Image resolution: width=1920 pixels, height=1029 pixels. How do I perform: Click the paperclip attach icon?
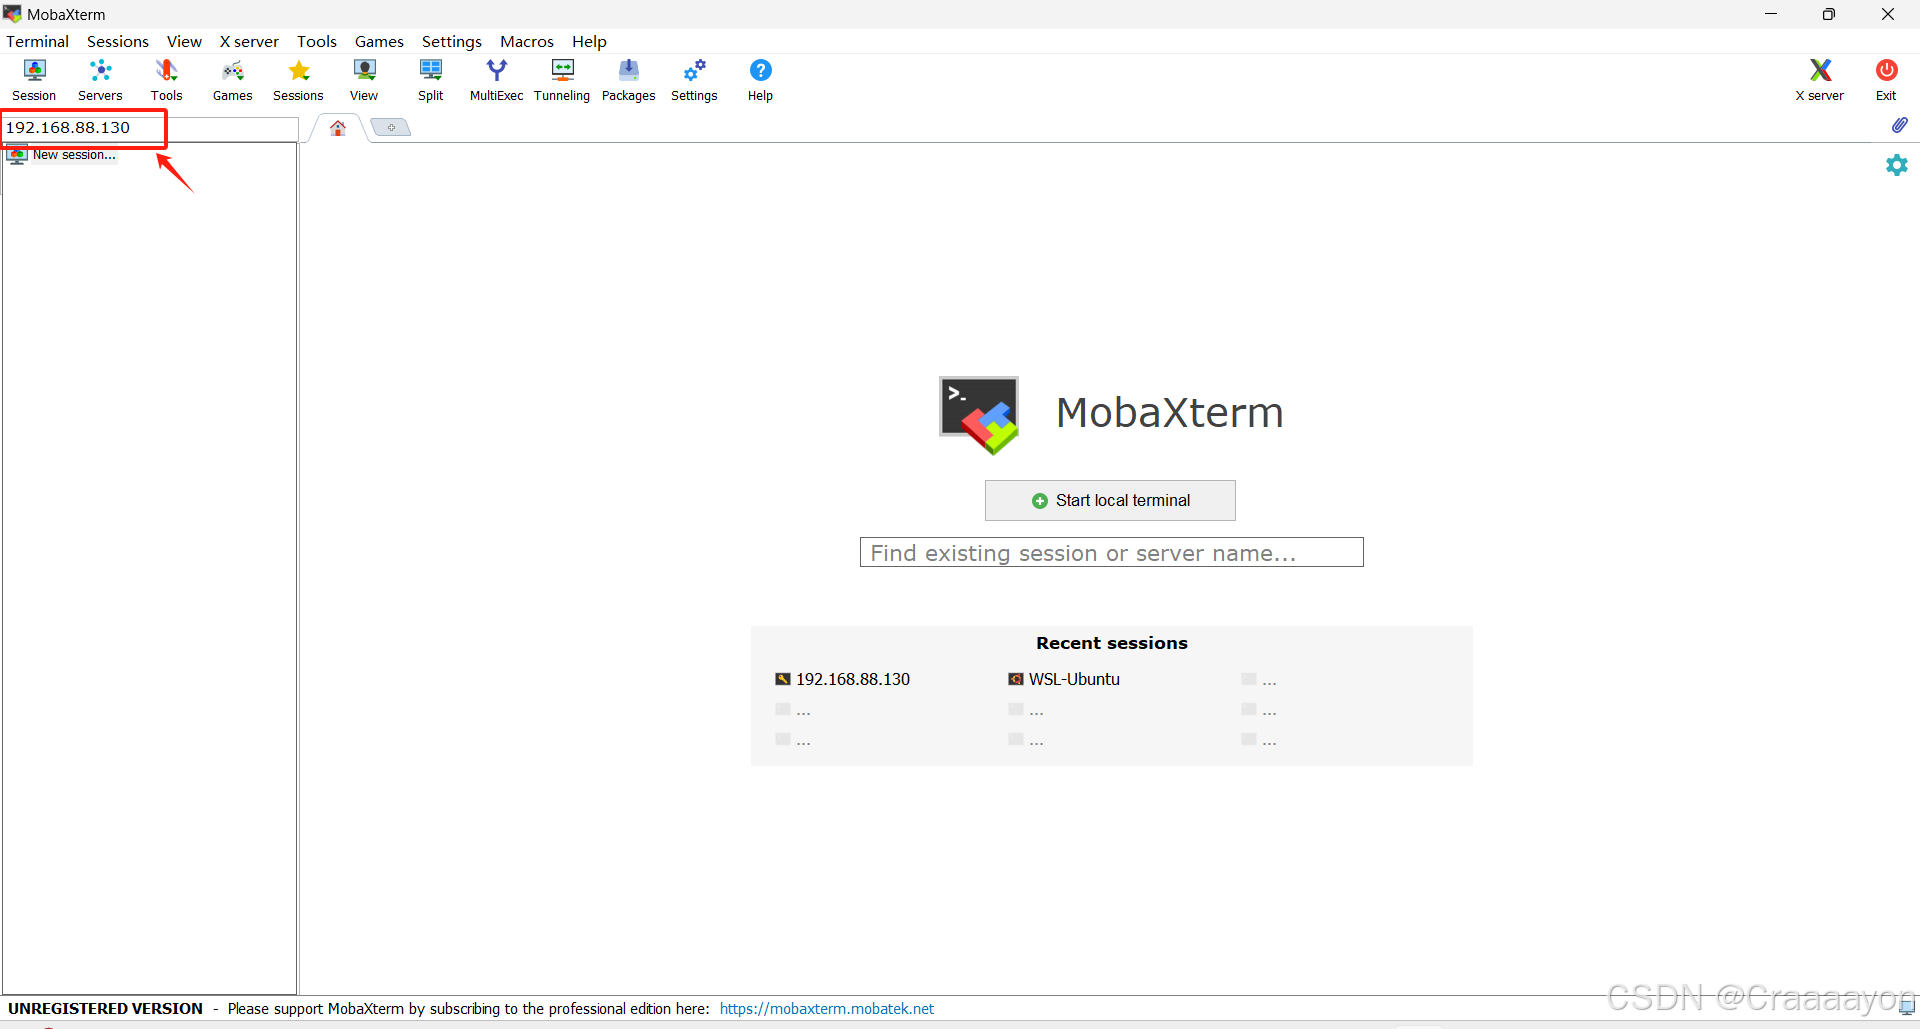coord(1899,125)
